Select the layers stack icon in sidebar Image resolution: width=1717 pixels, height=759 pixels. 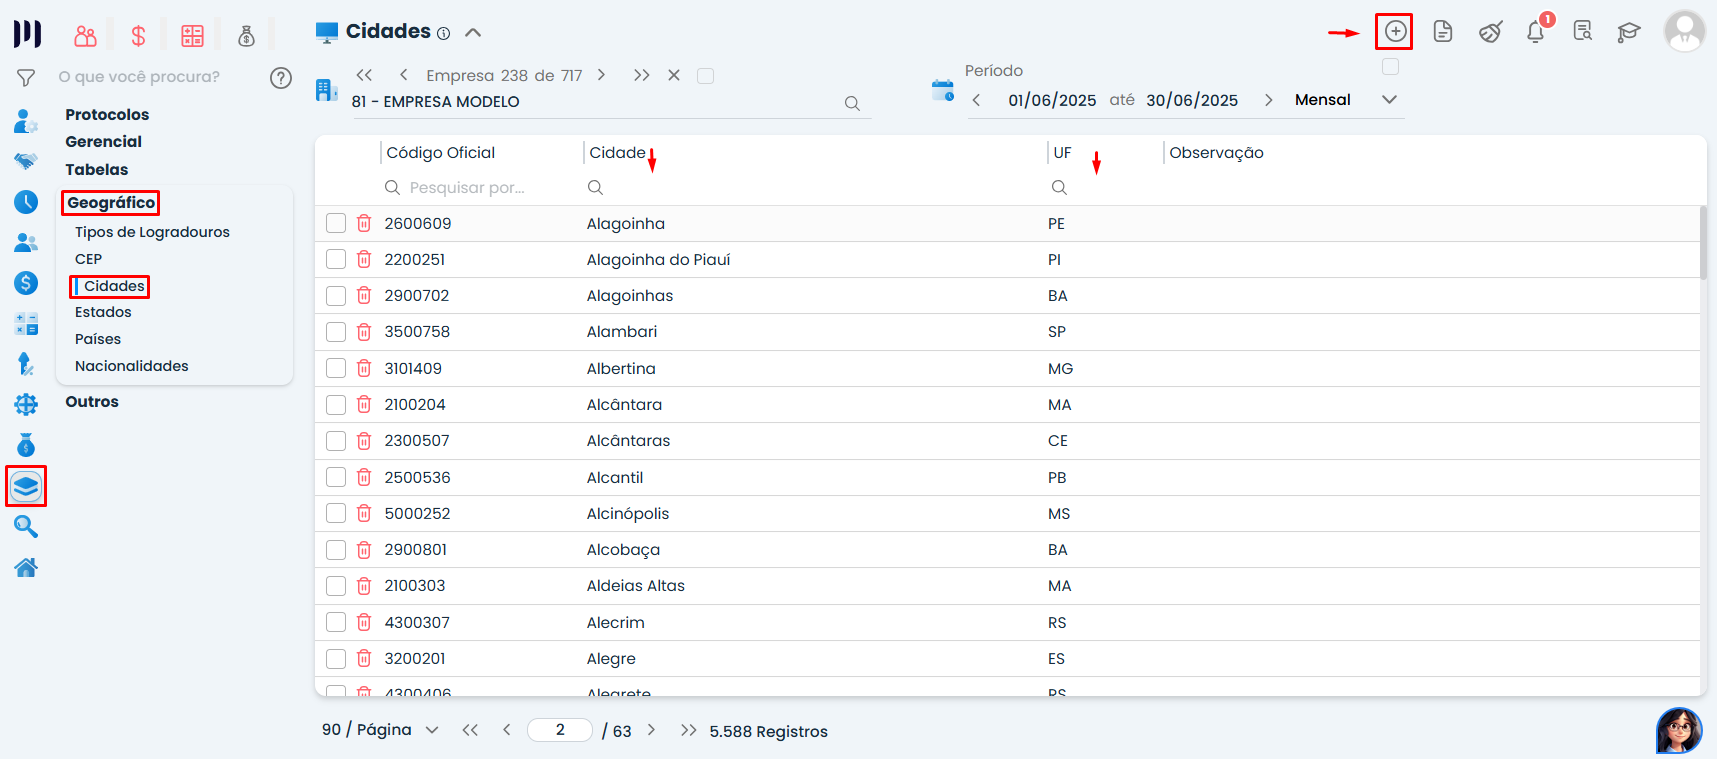coord(26,486)
